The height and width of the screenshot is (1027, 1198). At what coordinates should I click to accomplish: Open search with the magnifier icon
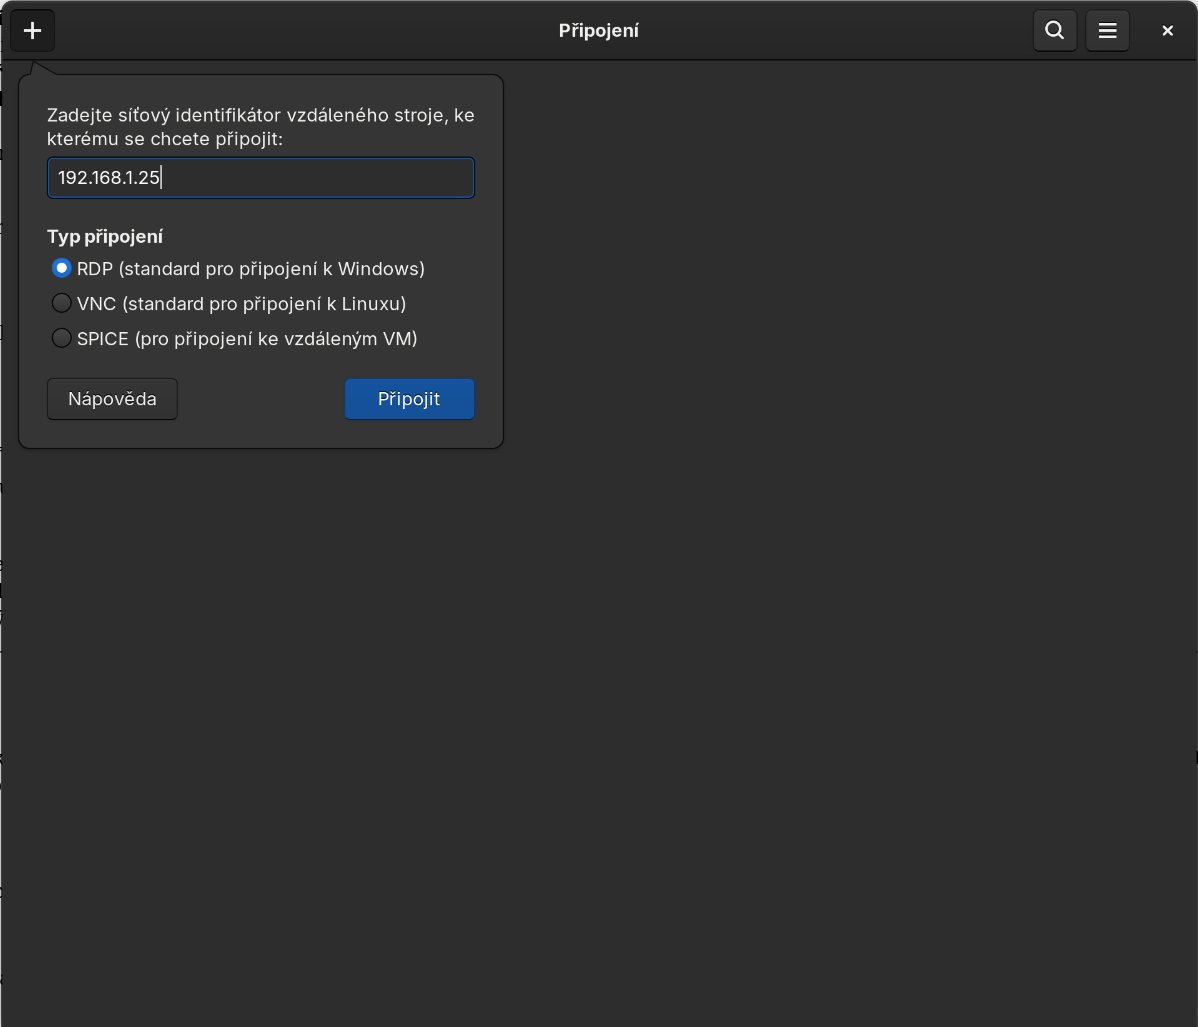click(1054, 31)
